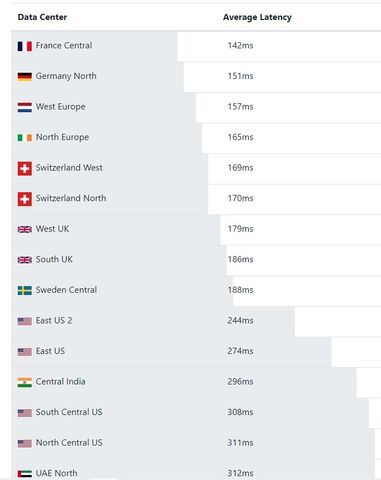This screenshot has width=381, height=480.
Task: Click the 142ms latency value
Action: point(240,45)
